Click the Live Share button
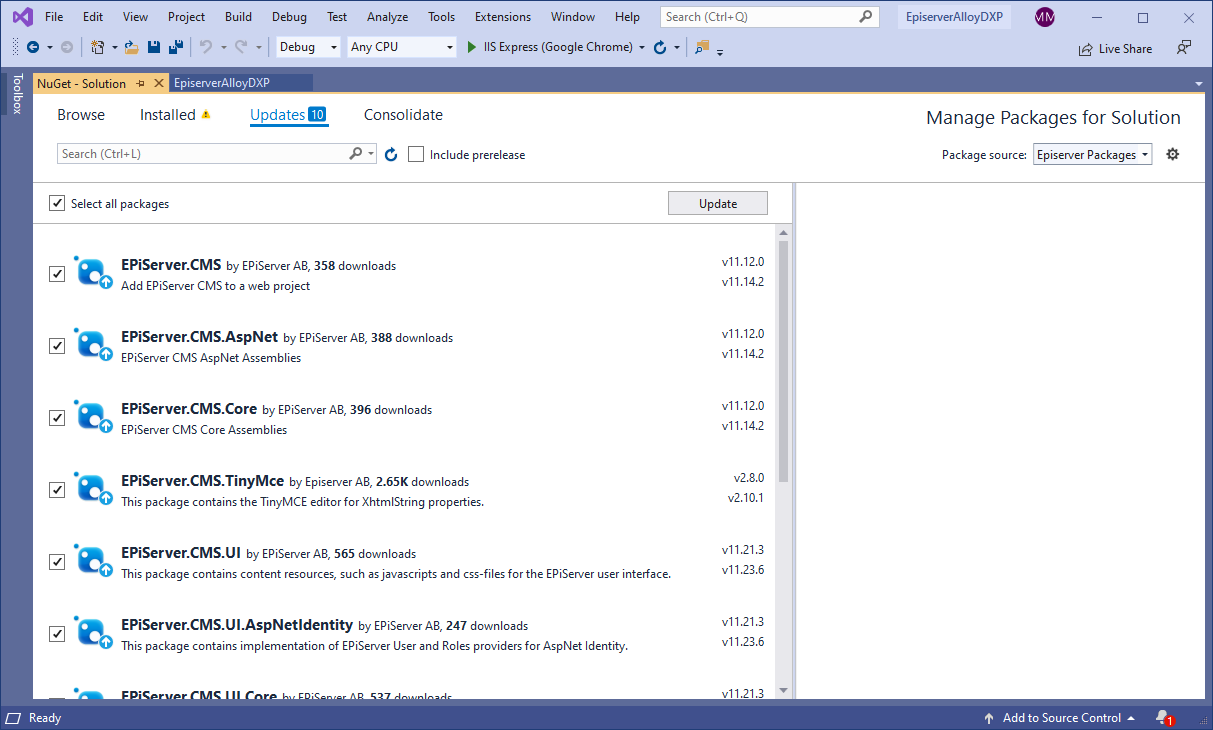 tap(1115, 48)
